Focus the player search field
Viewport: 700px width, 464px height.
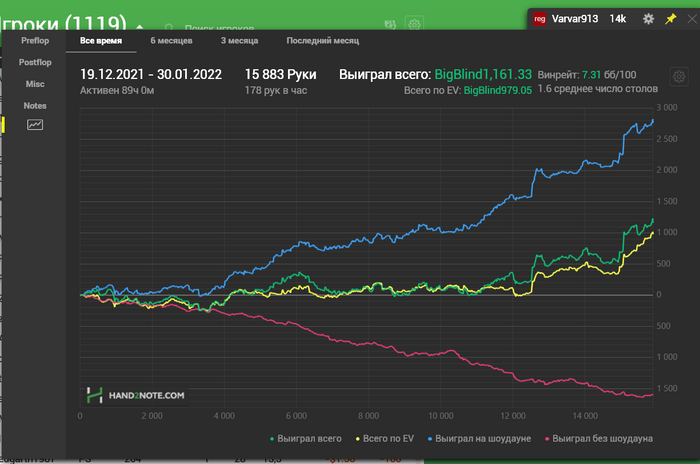(219, 28)
